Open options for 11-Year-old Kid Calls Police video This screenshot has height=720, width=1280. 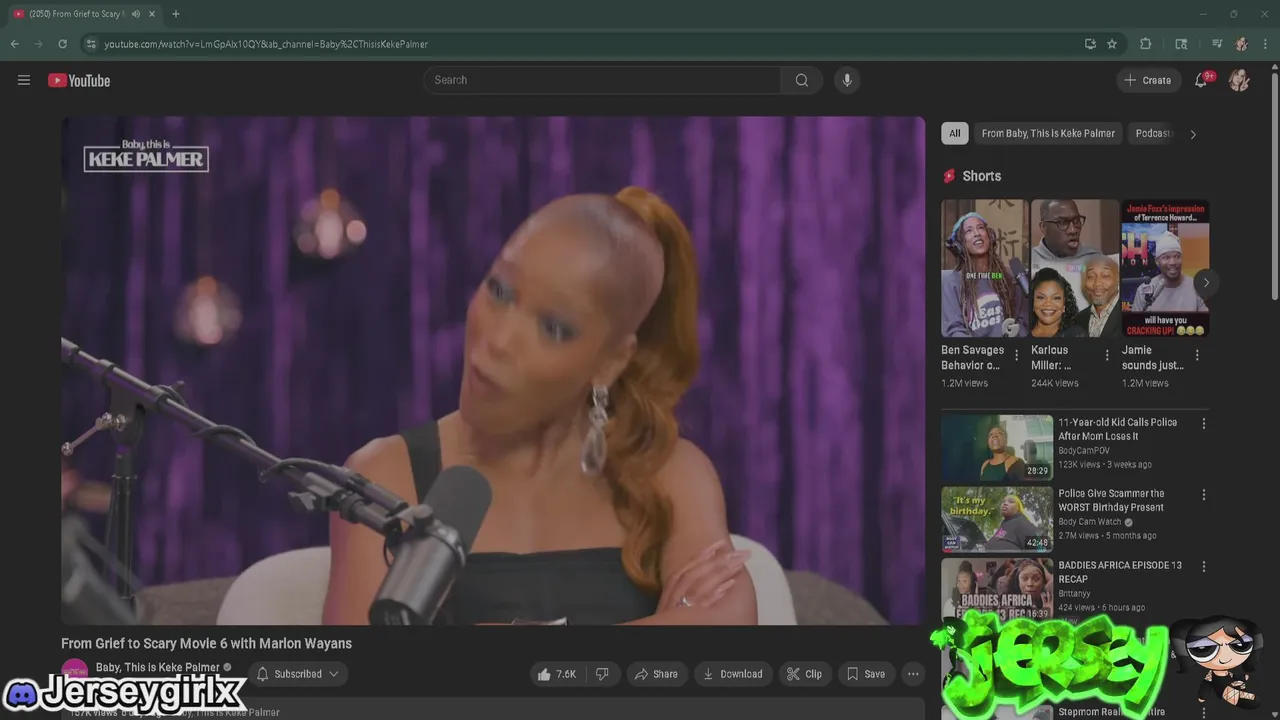click(1204, 424)
